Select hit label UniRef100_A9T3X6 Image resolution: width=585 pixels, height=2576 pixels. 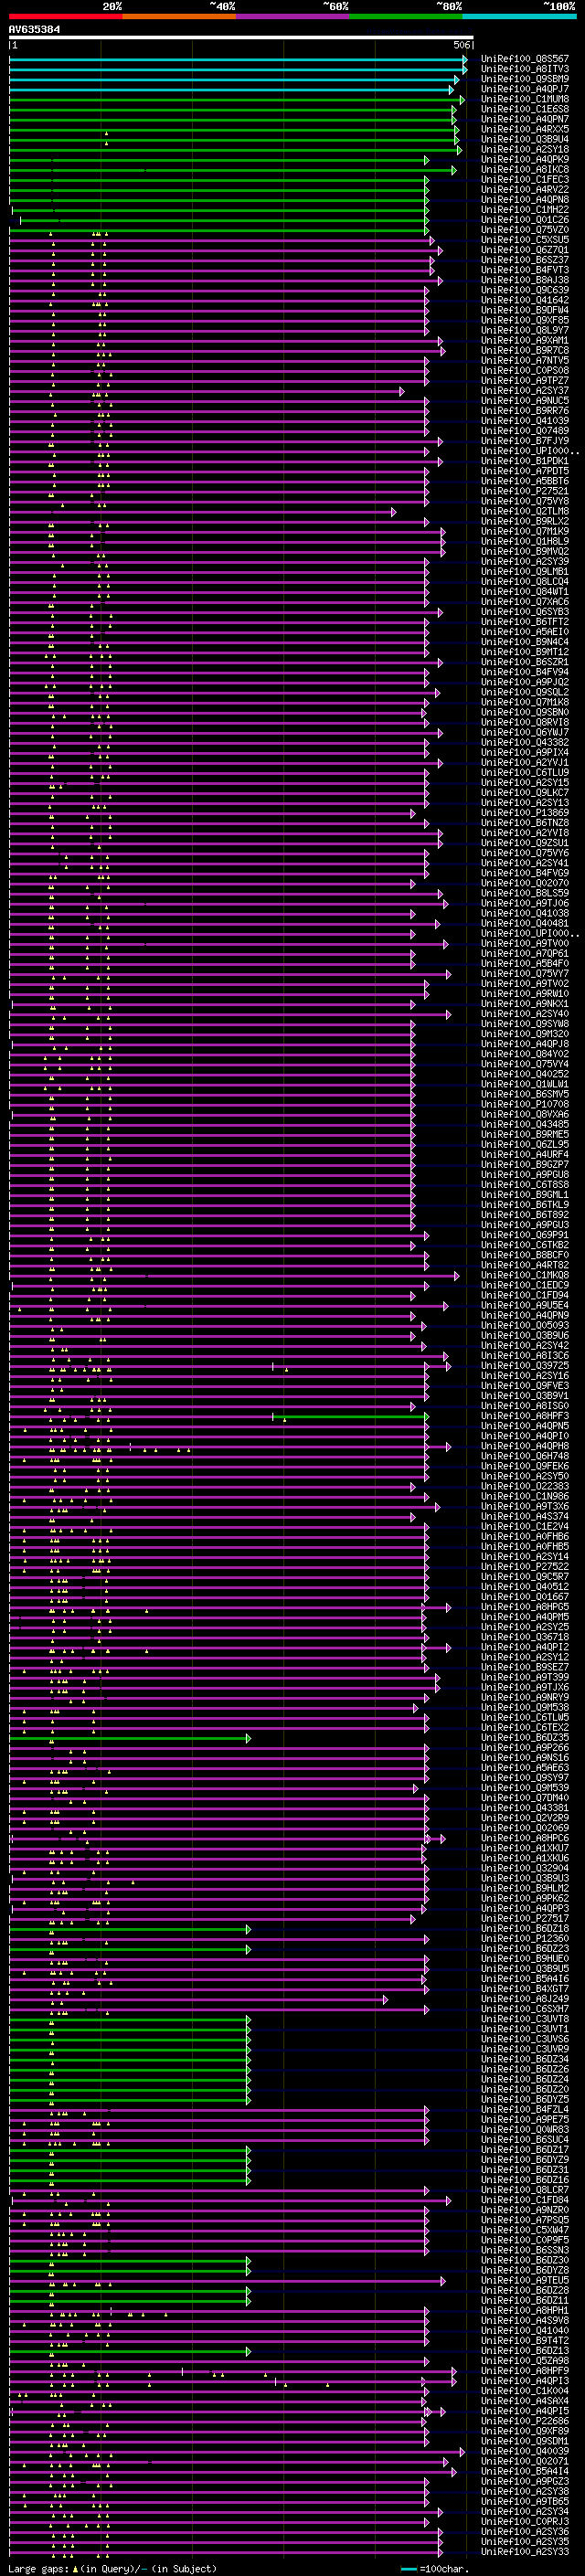[524, 1506]
